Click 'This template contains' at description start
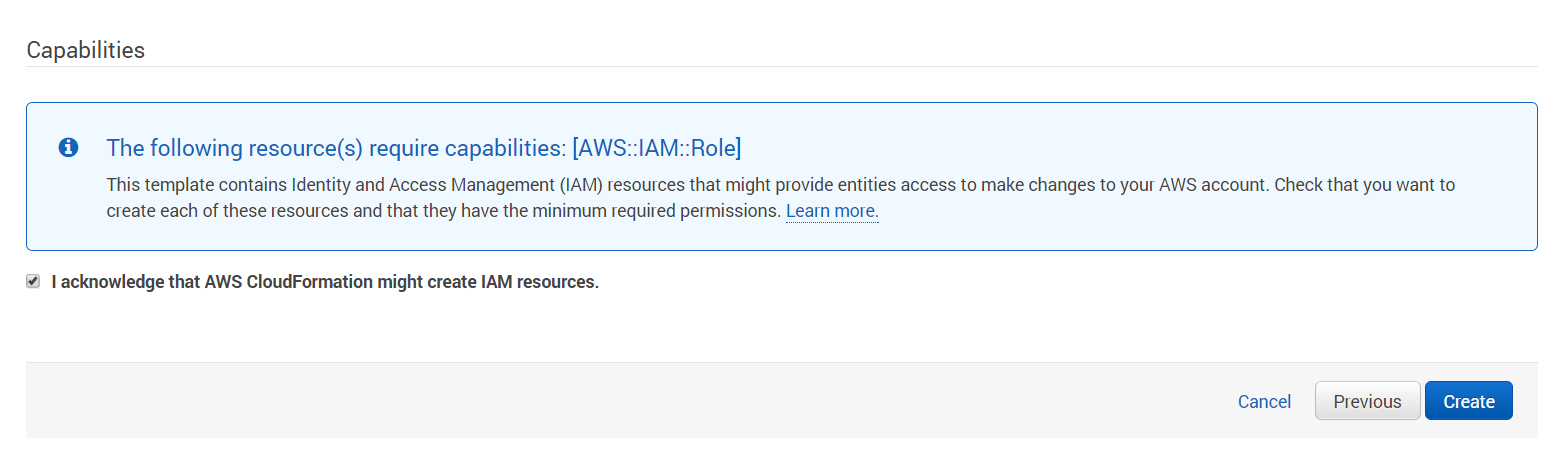The image size is (1567, 461). [x=178, y=185]
